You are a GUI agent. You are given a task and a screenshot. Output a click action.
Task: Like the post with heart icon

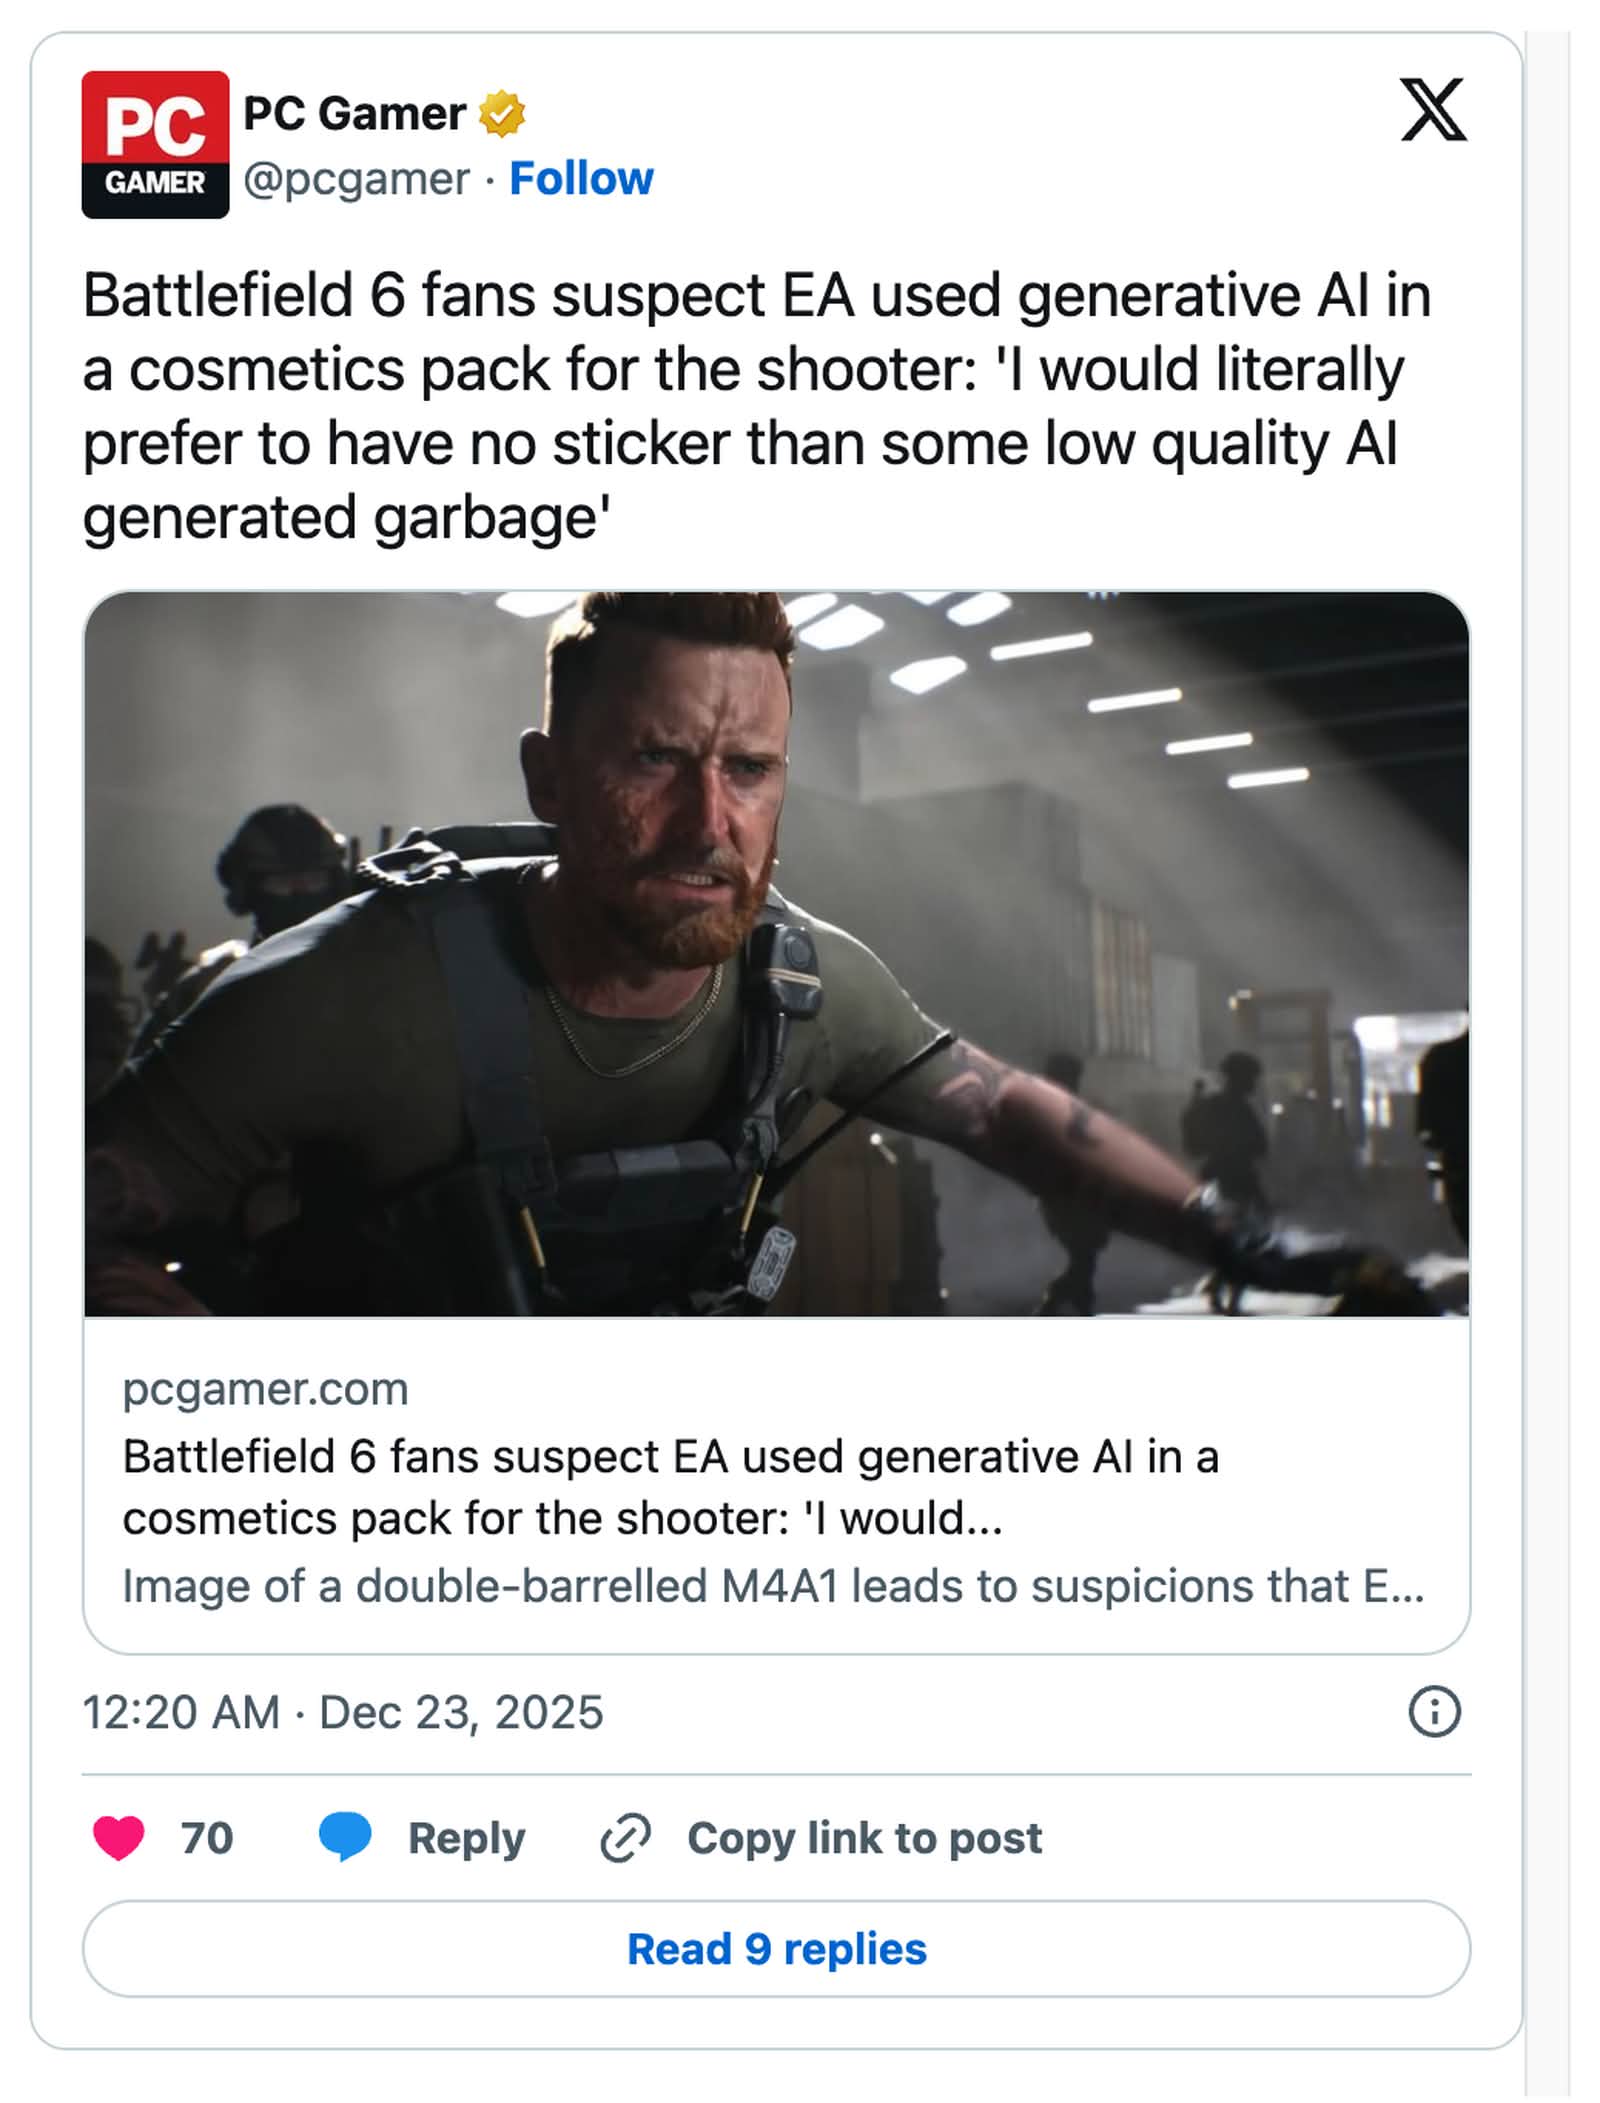point(118,1837)
